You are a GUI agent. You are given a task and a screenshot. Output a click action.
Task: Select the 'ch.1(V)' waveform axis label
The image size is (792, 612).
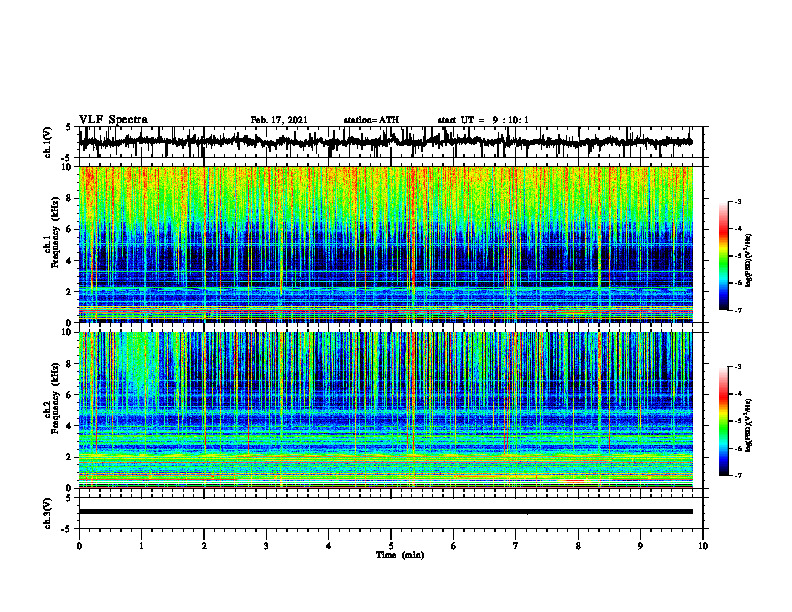[x=48, y=142]
